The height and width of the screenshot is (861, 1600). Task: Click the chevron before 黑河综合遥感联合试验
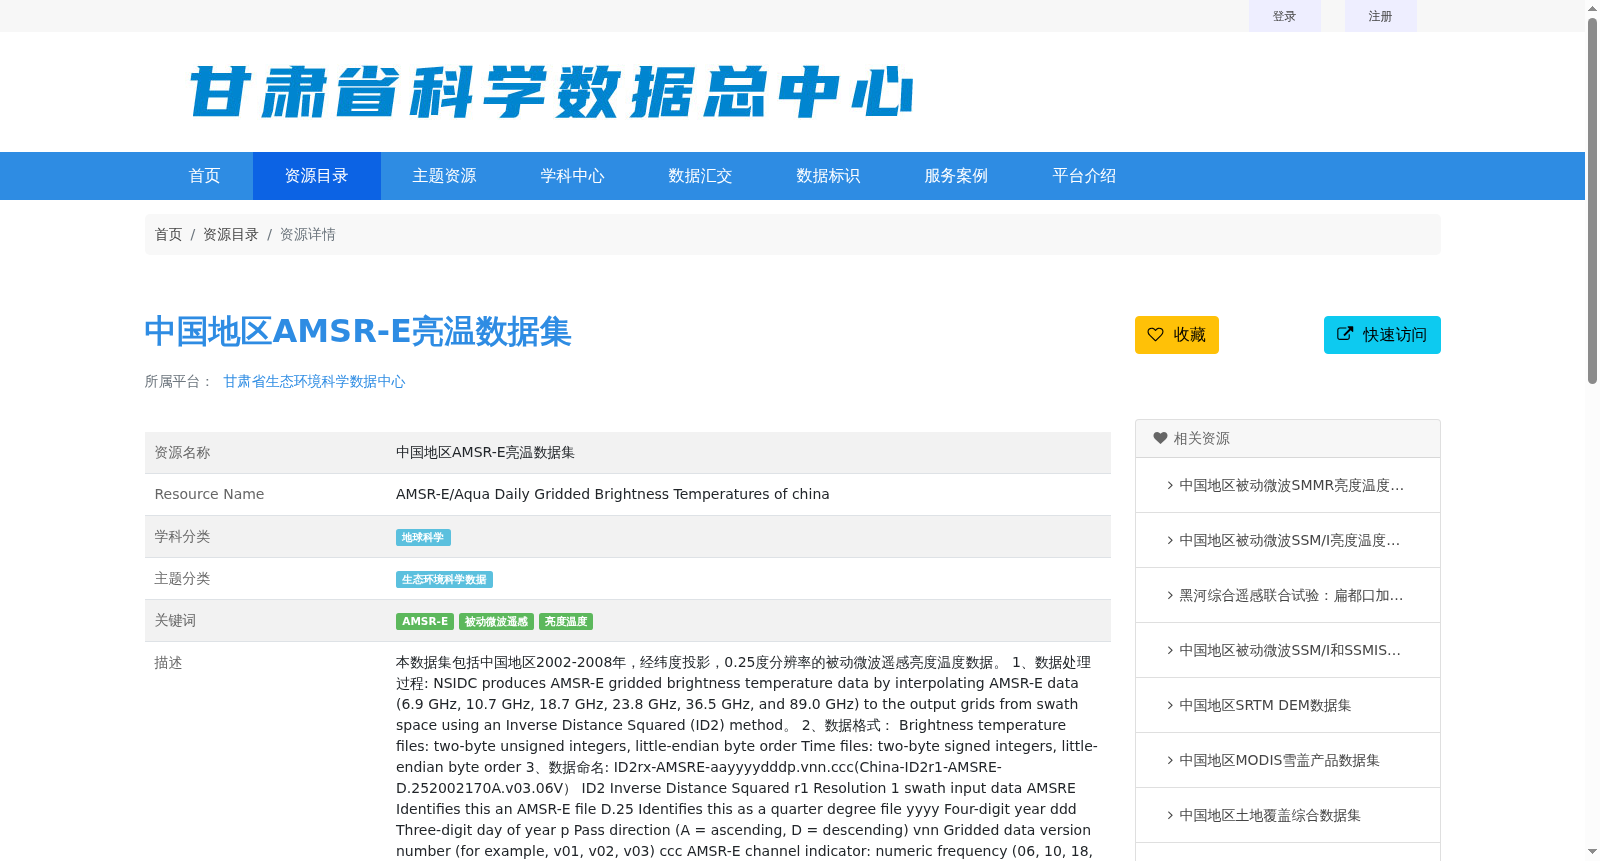click(x=1170, y=595)
